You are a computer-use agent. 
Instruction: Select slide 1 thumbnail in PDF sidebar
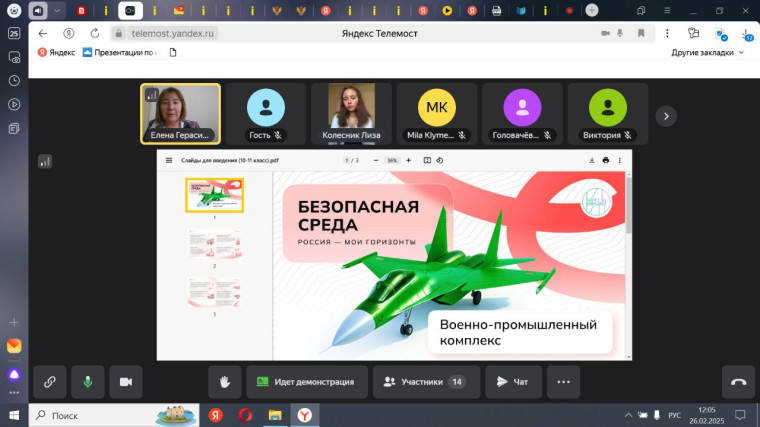pos(215,195)
